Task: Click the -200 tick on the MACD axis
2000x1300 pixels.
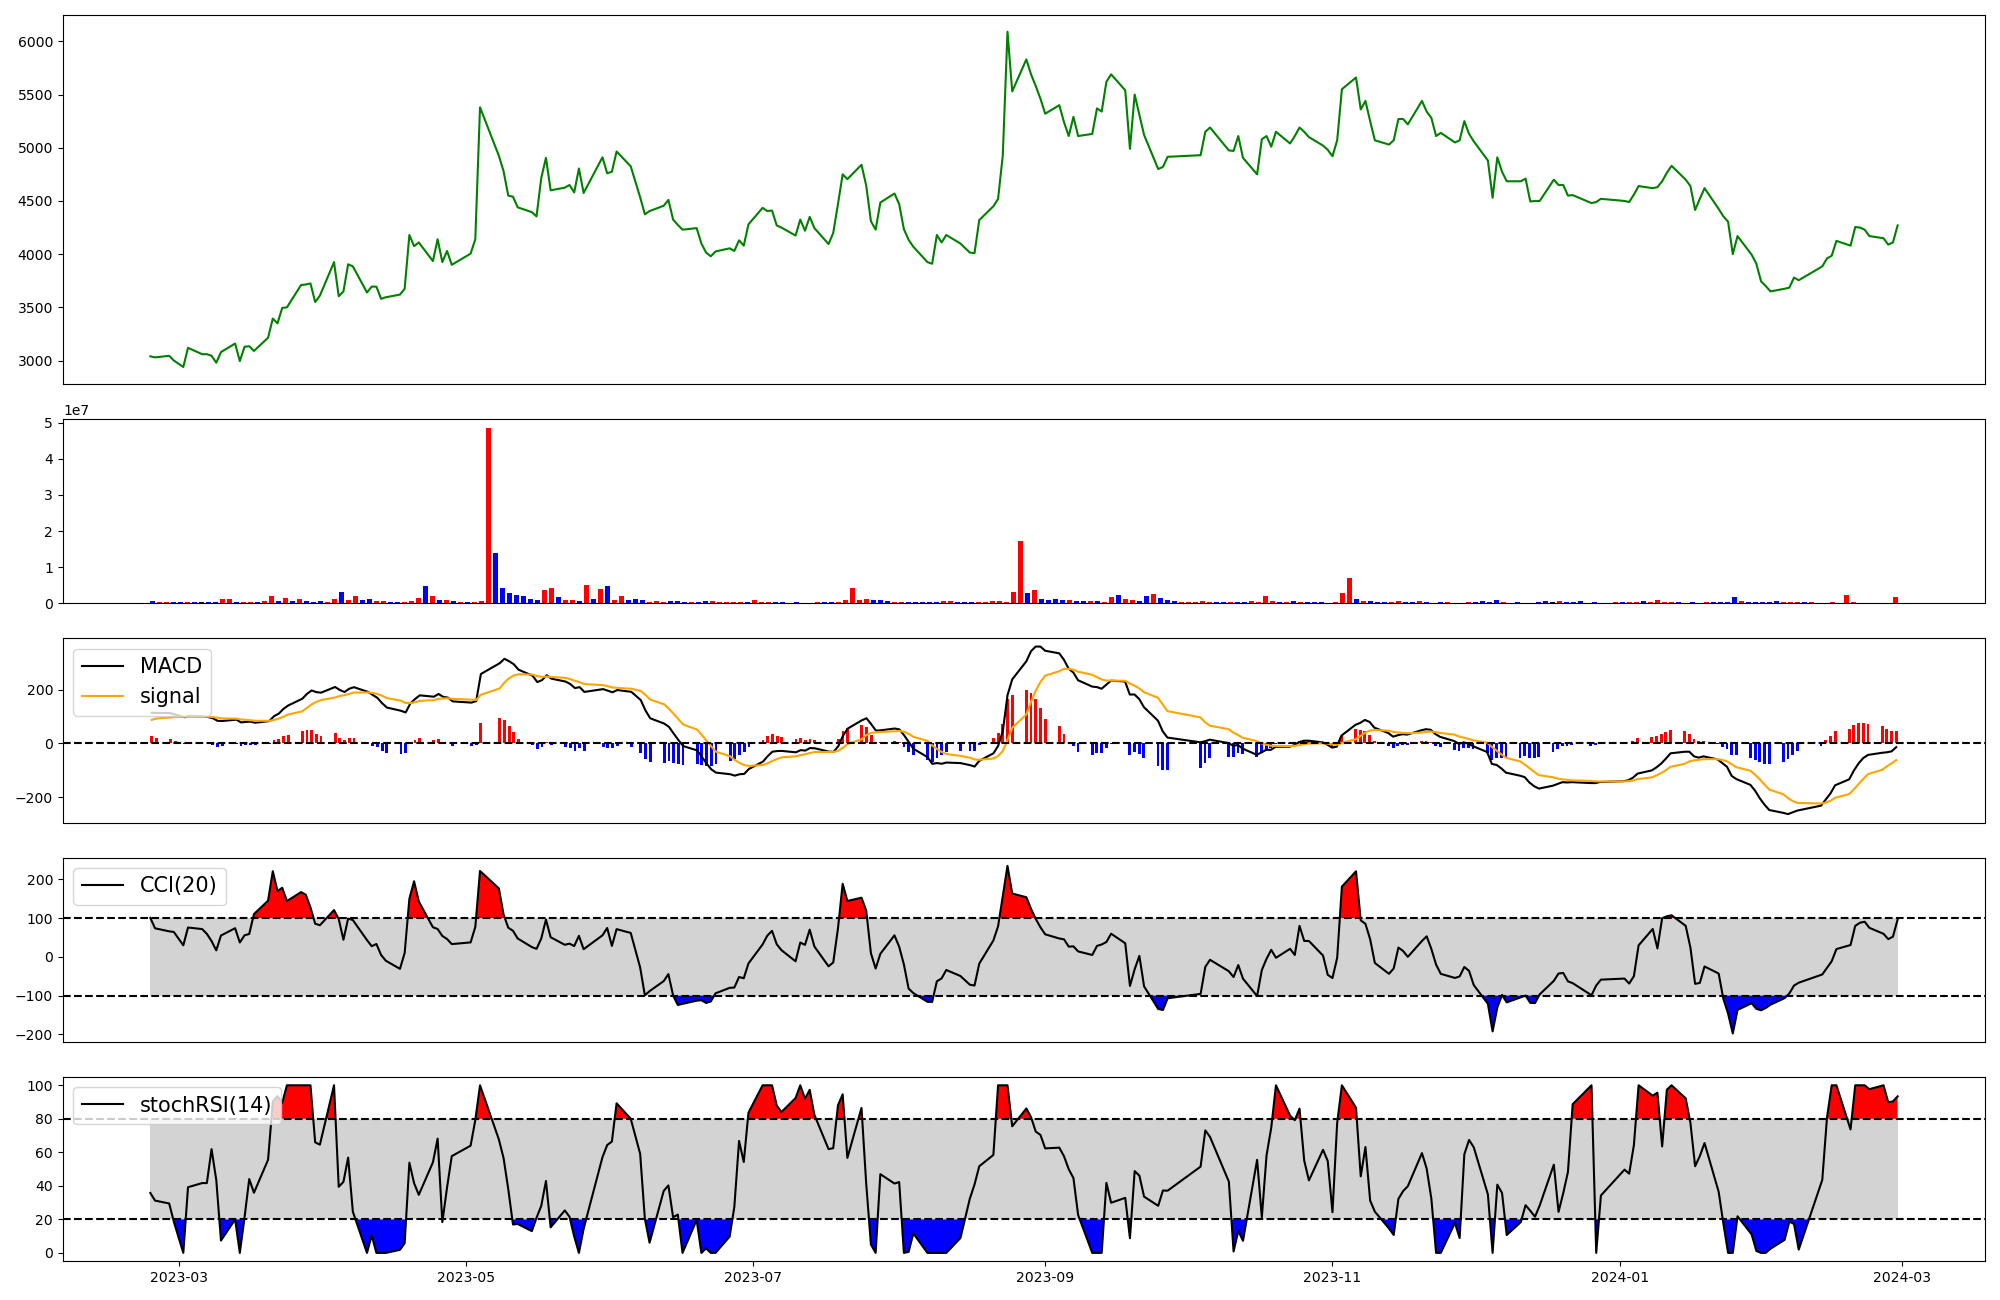Action: click(x=33, y=798)
